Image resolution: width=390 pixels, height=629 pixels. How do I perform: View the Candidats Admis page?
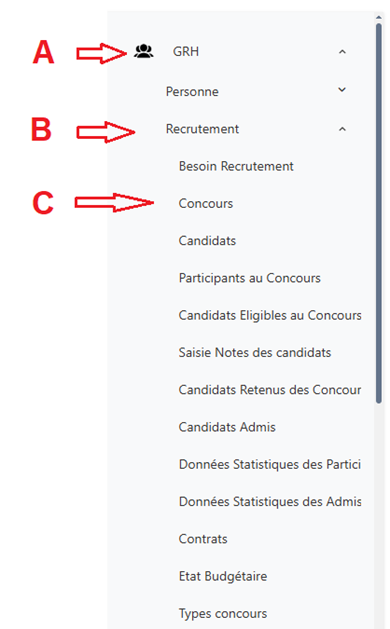(x=227, y=427)
